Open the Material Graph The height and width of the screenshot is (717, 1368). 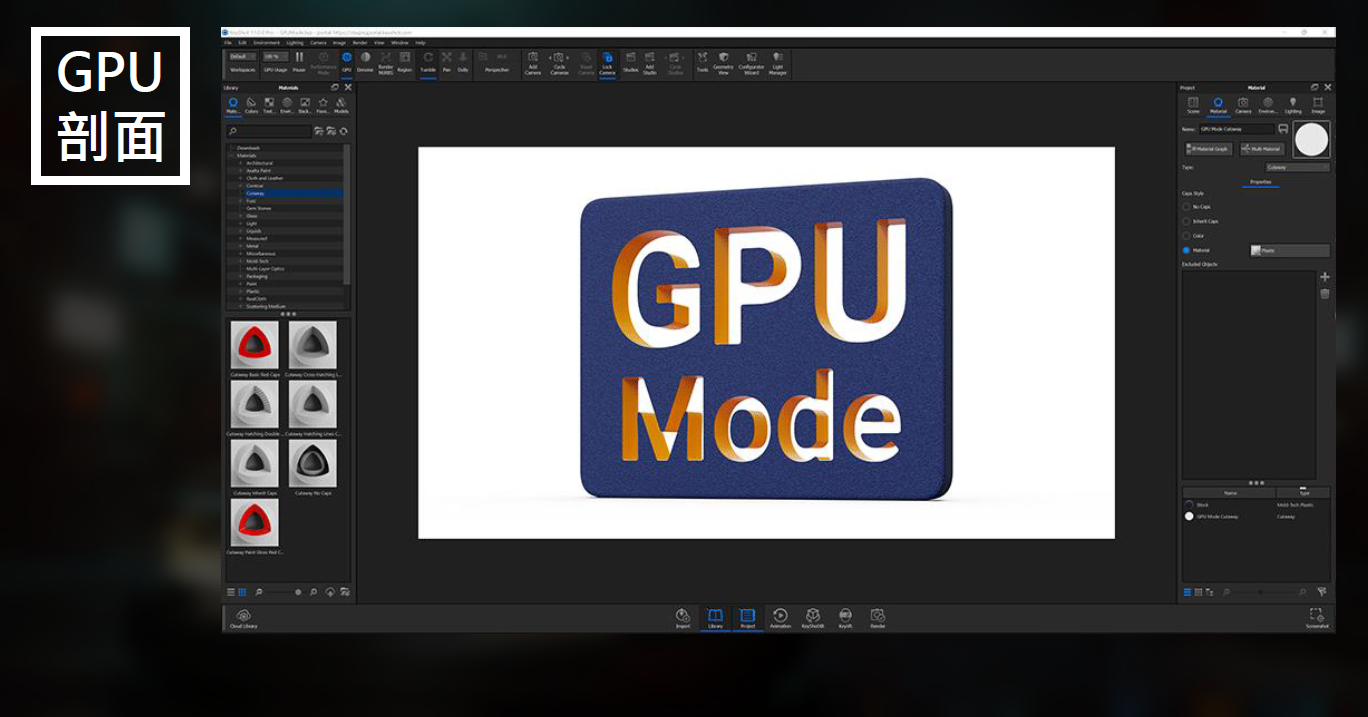[1207, 149]
